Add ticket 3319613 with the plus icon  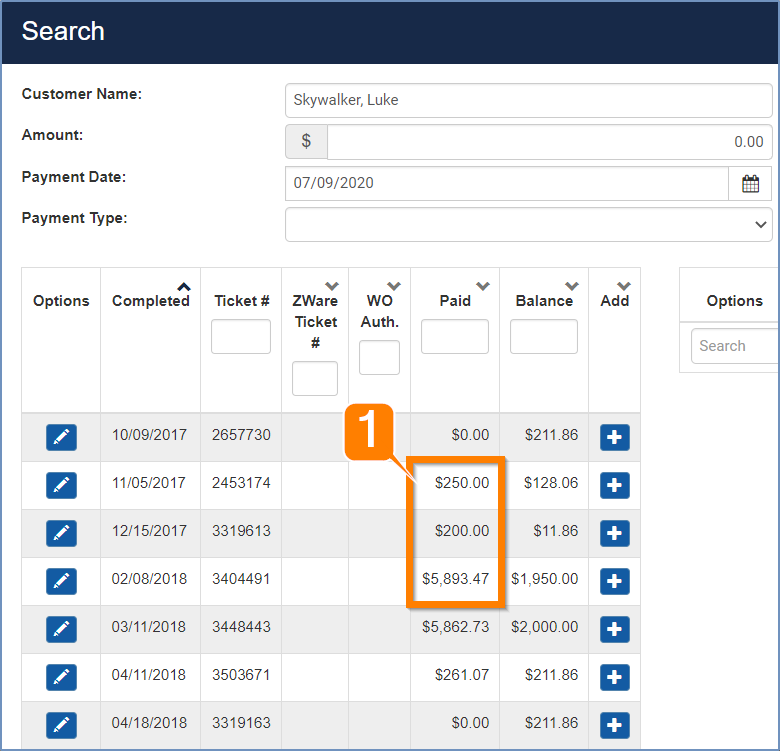click(614, 533)
